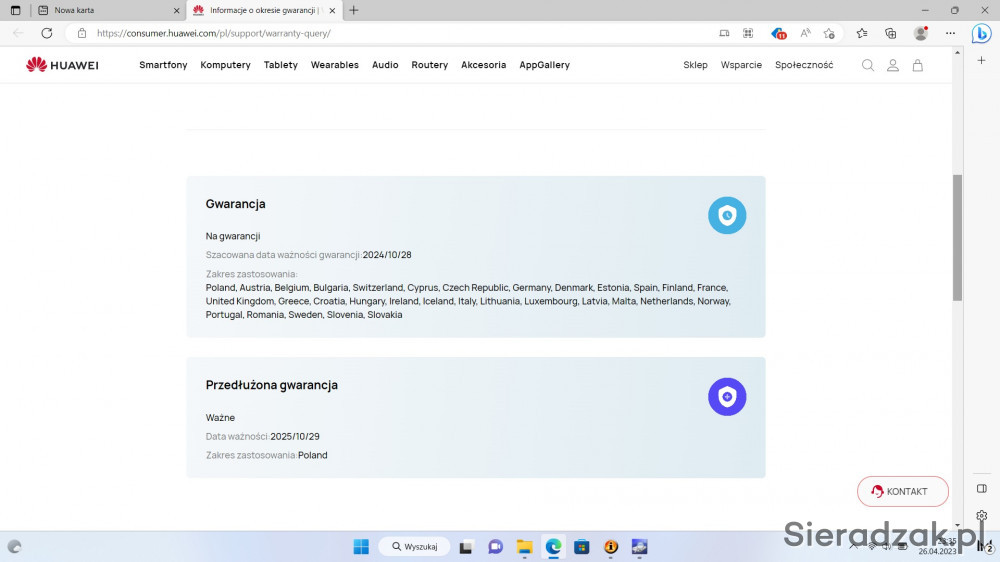This screenshot has width=1000, height=562.
Task: Add this page to favorites with the star icon
Action: tap(829, 33)
